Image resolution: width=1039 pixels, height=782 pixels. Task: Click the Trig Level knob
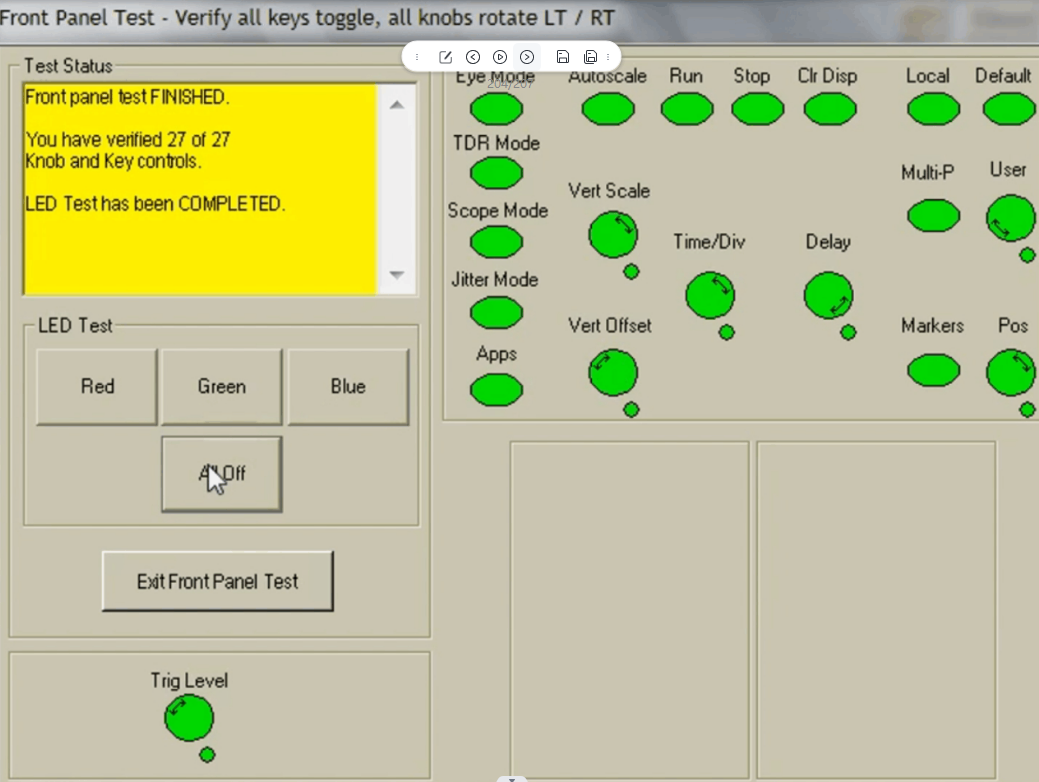188,718
